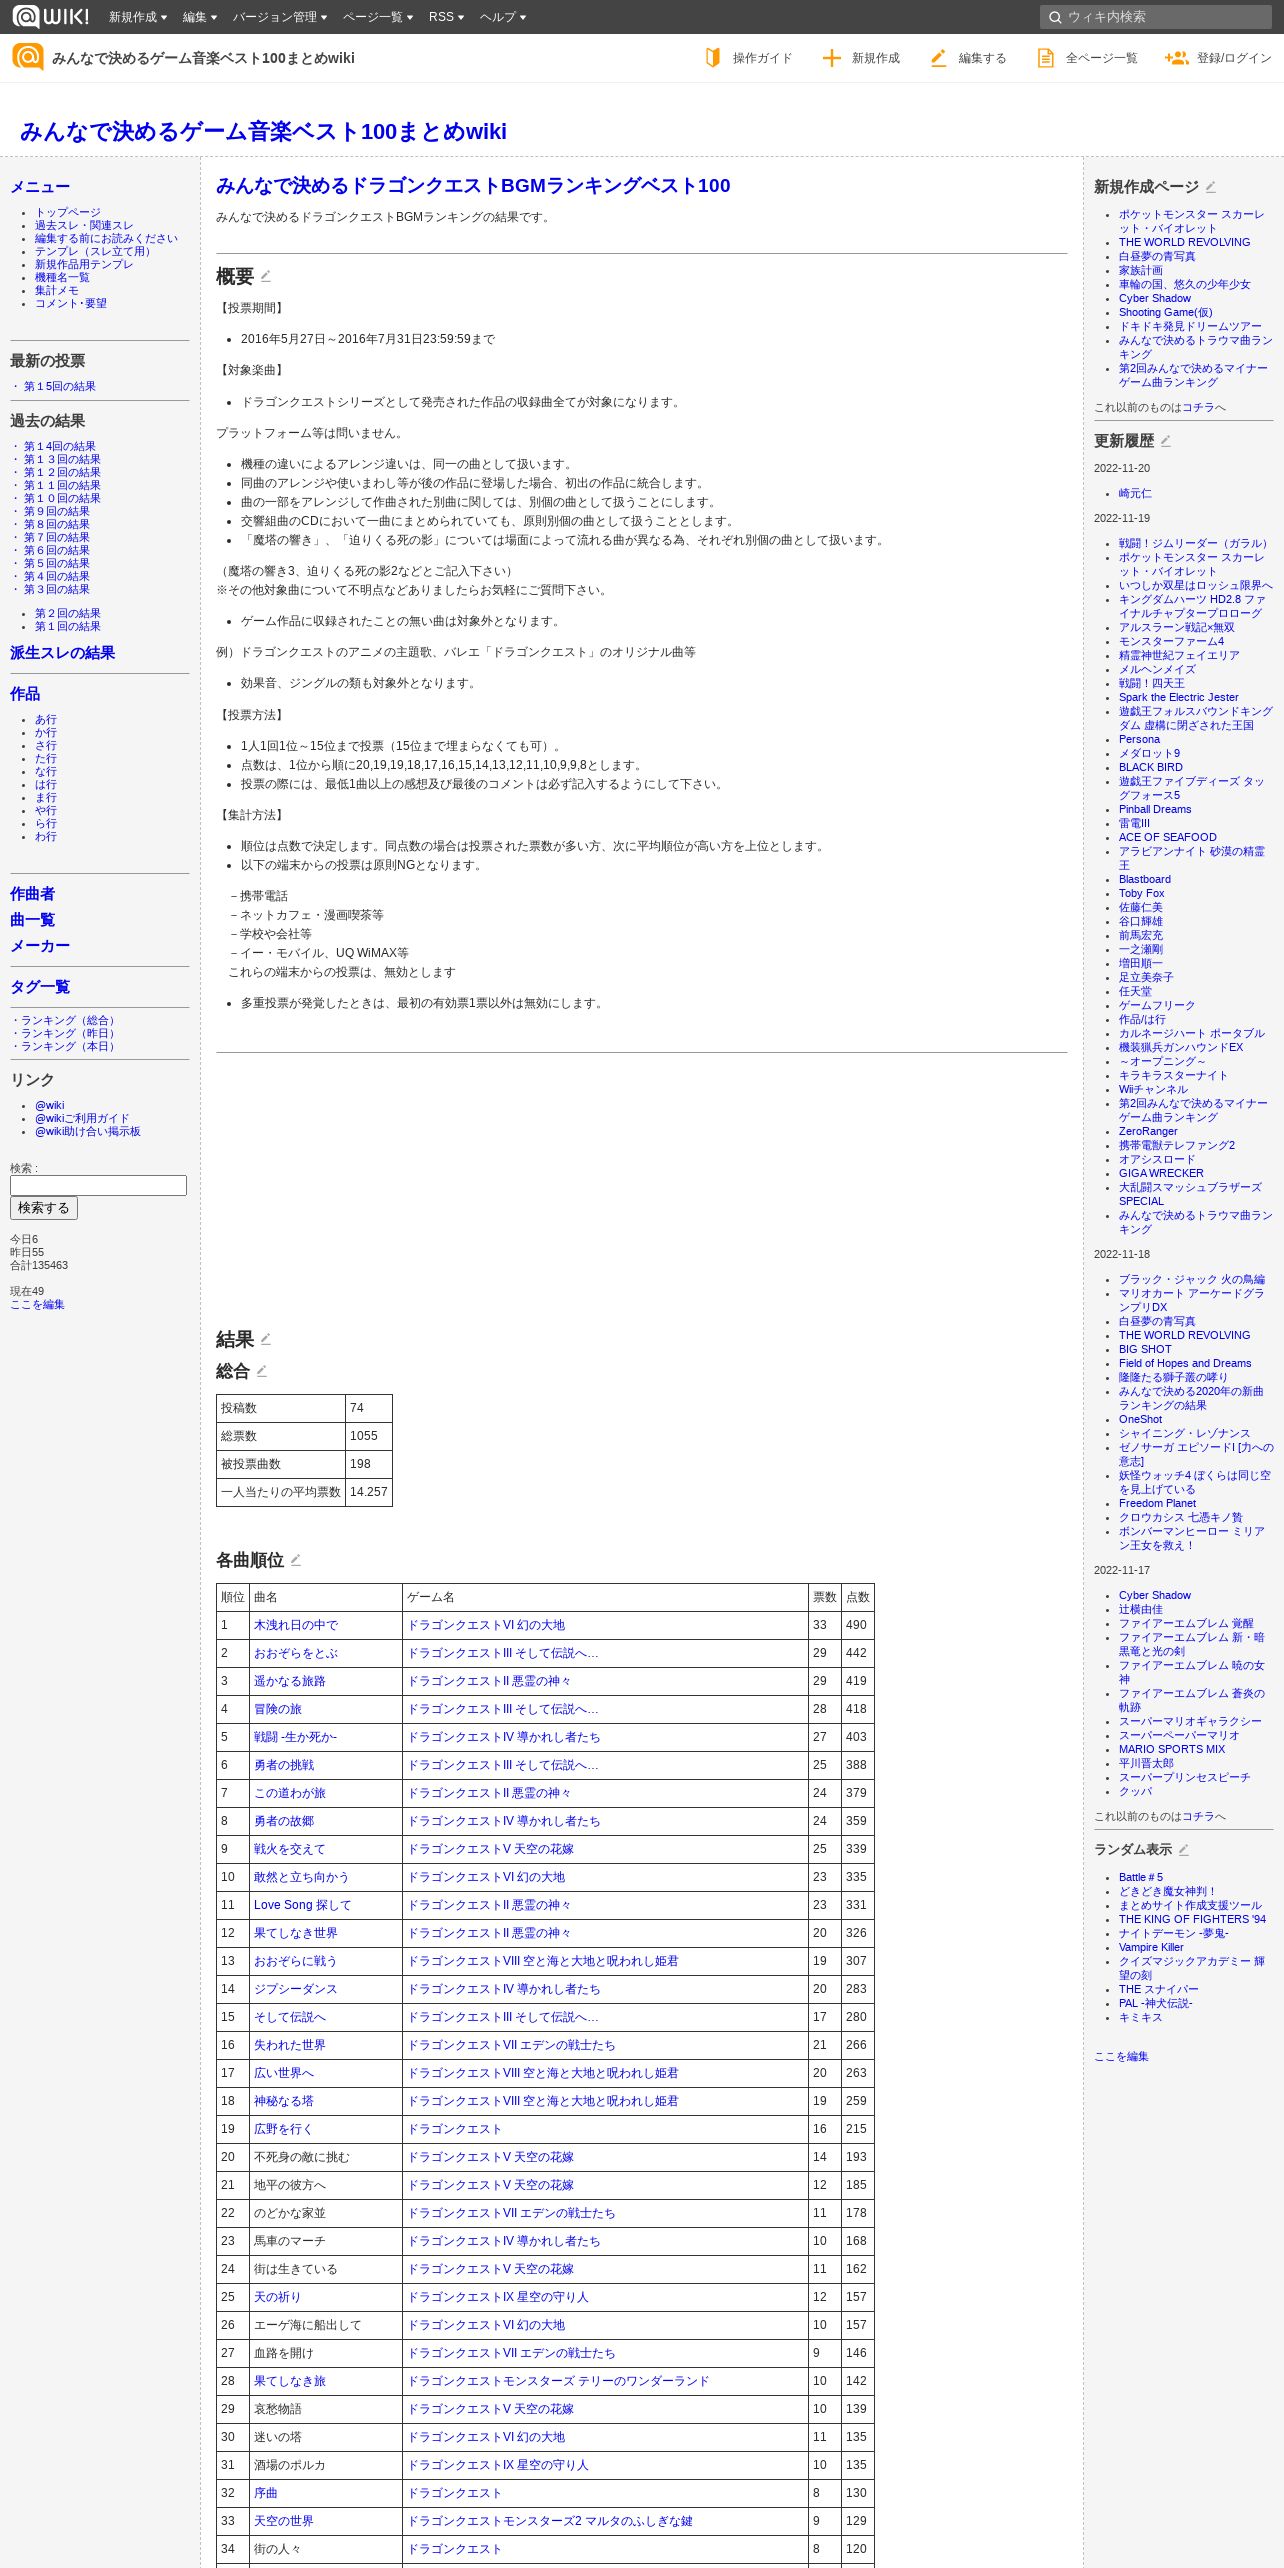Select the 1055 total votes cell
Image resolution: width=1284 pixels, height=2568 pixels.
click(368, 1436)
